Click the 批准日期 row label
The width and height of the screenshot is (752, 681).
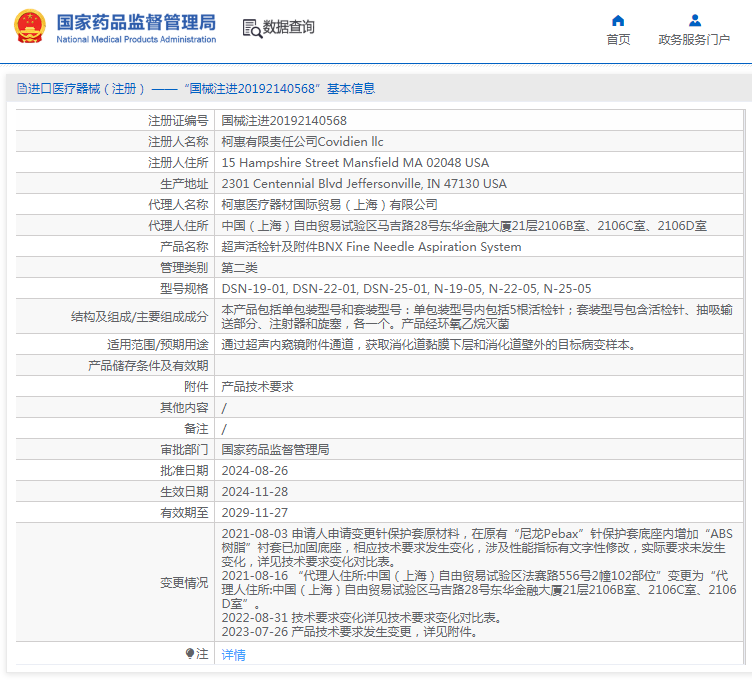point(184,470)
